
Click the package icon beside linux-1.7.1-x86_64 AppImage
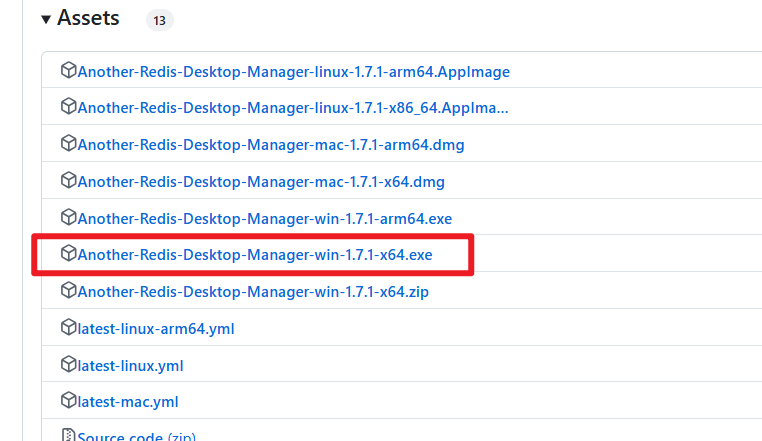(69, 106)
